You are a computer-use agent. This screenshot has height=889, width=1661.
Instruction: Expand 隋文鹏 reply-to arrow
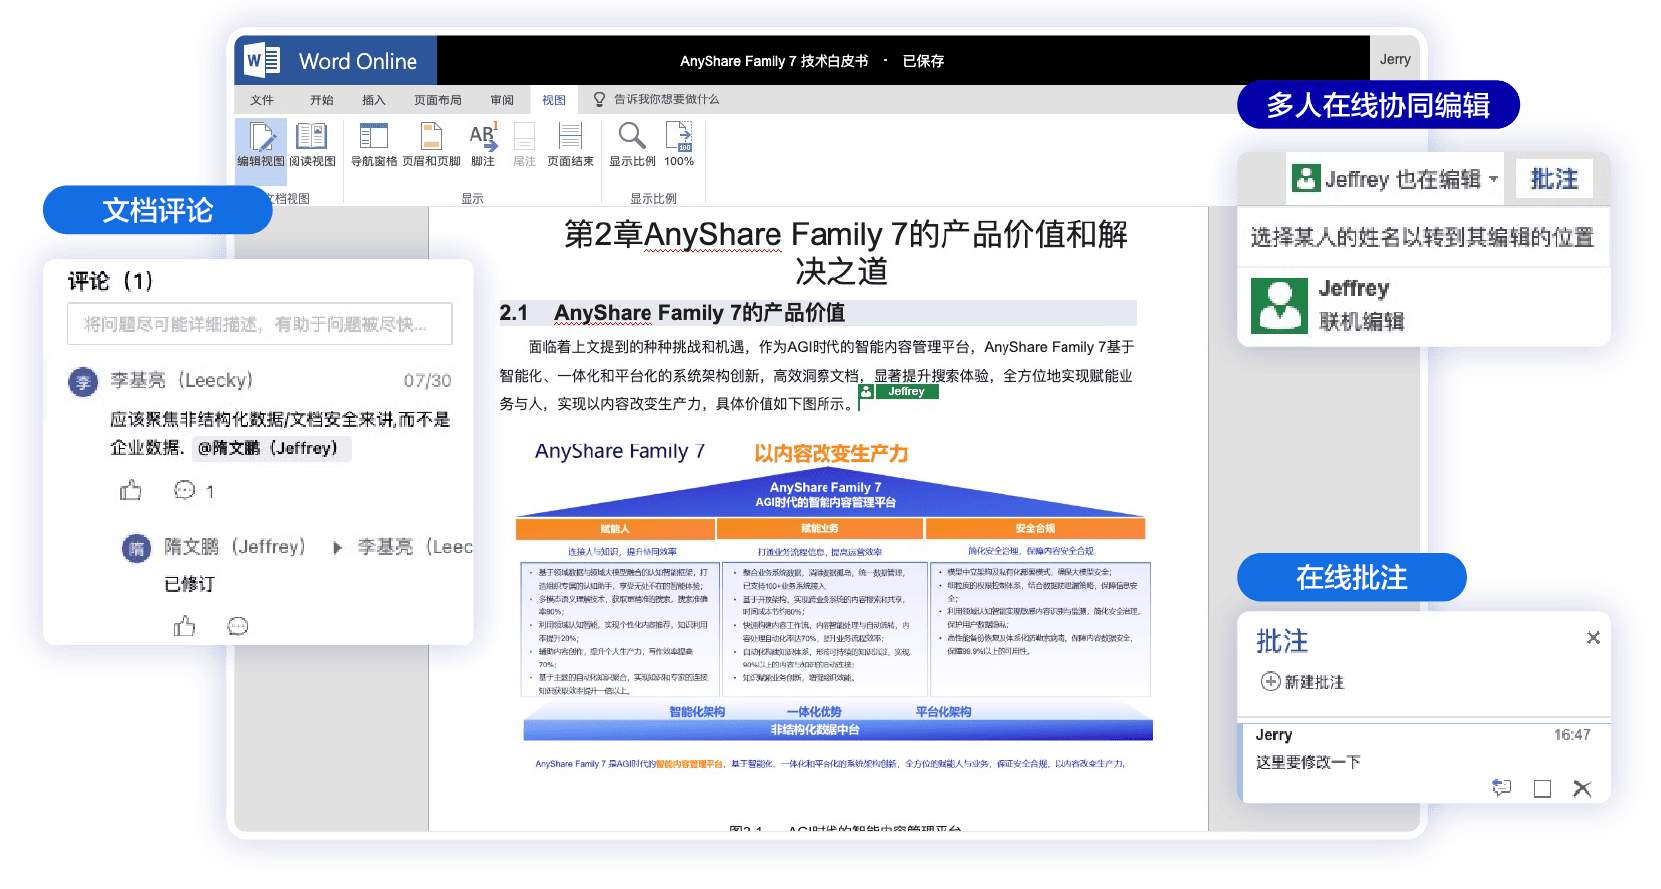point(337,548)
